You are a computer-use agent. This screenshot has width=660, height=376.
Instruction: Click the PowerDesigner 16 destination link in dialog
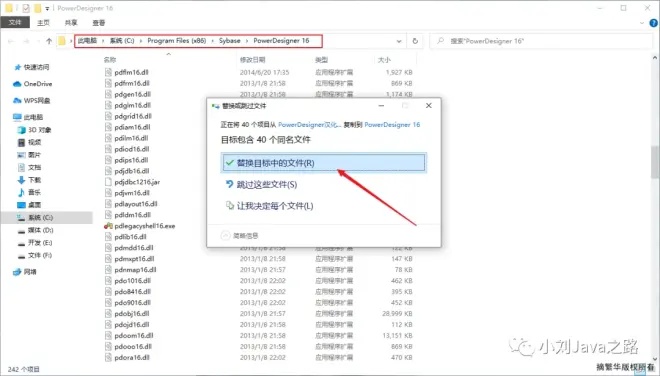[392, 125]
